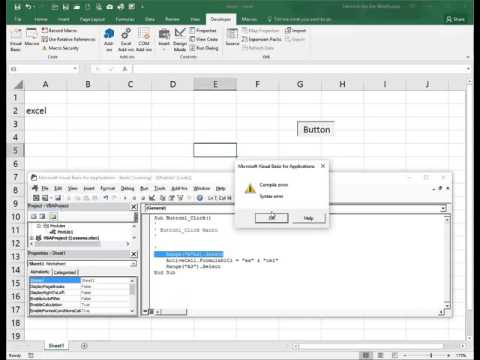Expand the second VBAProject tree node
Viewport: 480px width, 360px height.
click(32, 238)
